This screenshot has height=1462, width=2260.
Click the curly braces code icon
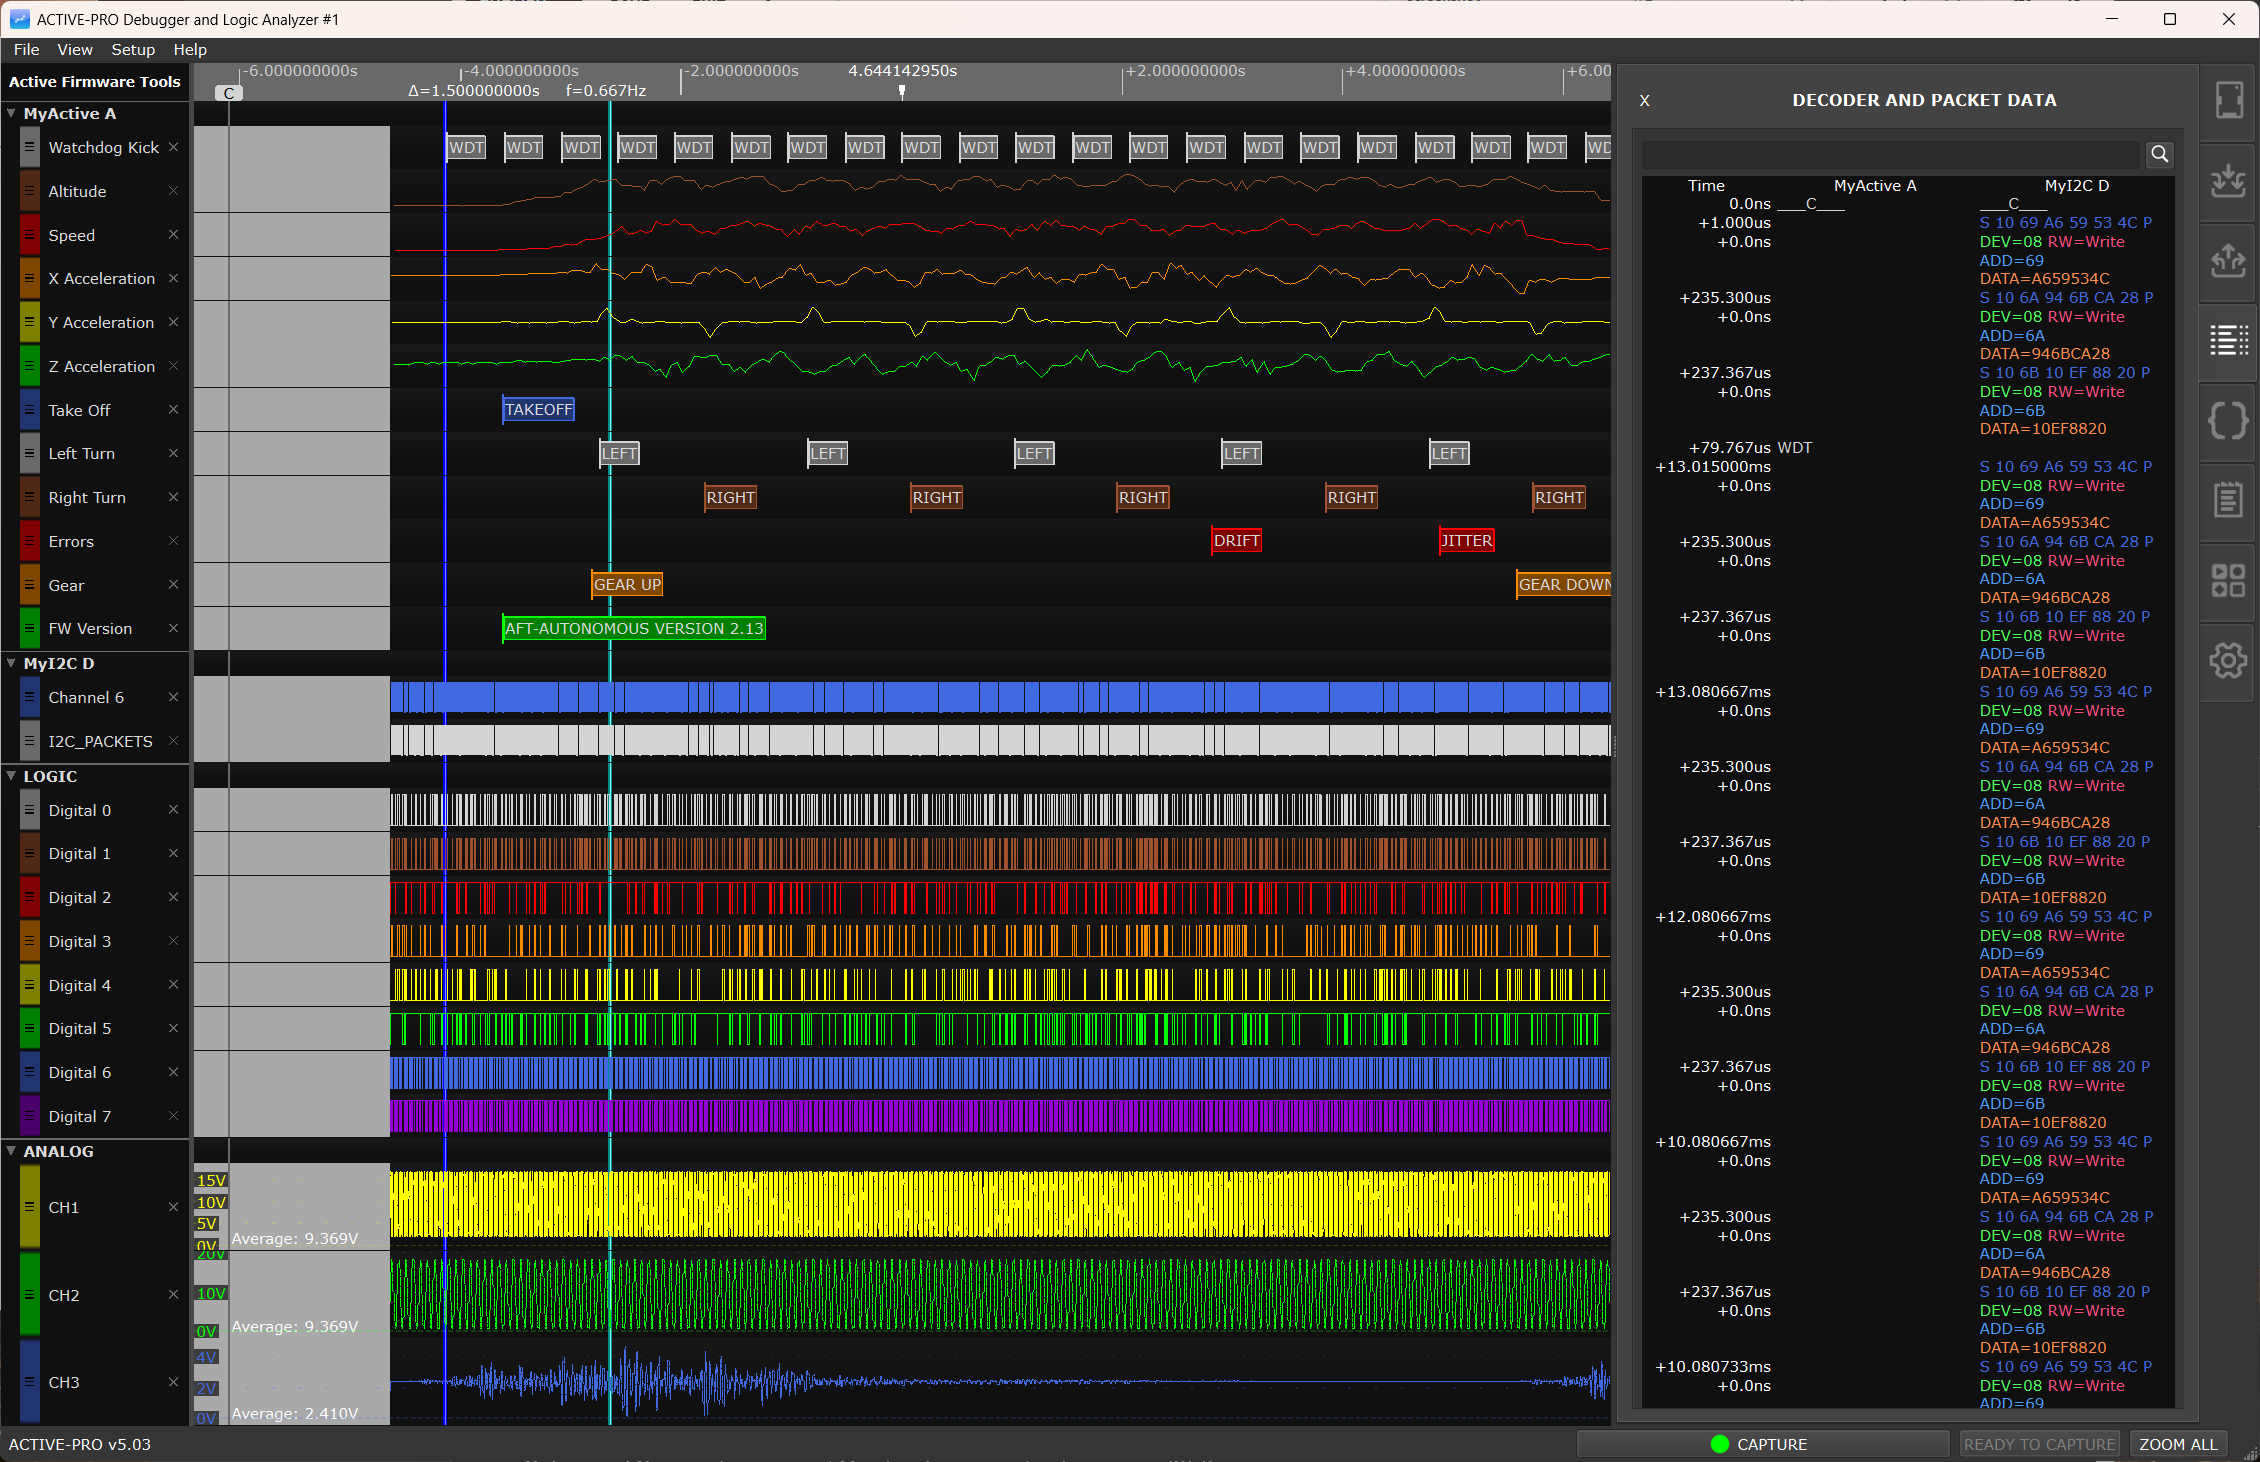pyautogui.click(x=2228, y=420)
